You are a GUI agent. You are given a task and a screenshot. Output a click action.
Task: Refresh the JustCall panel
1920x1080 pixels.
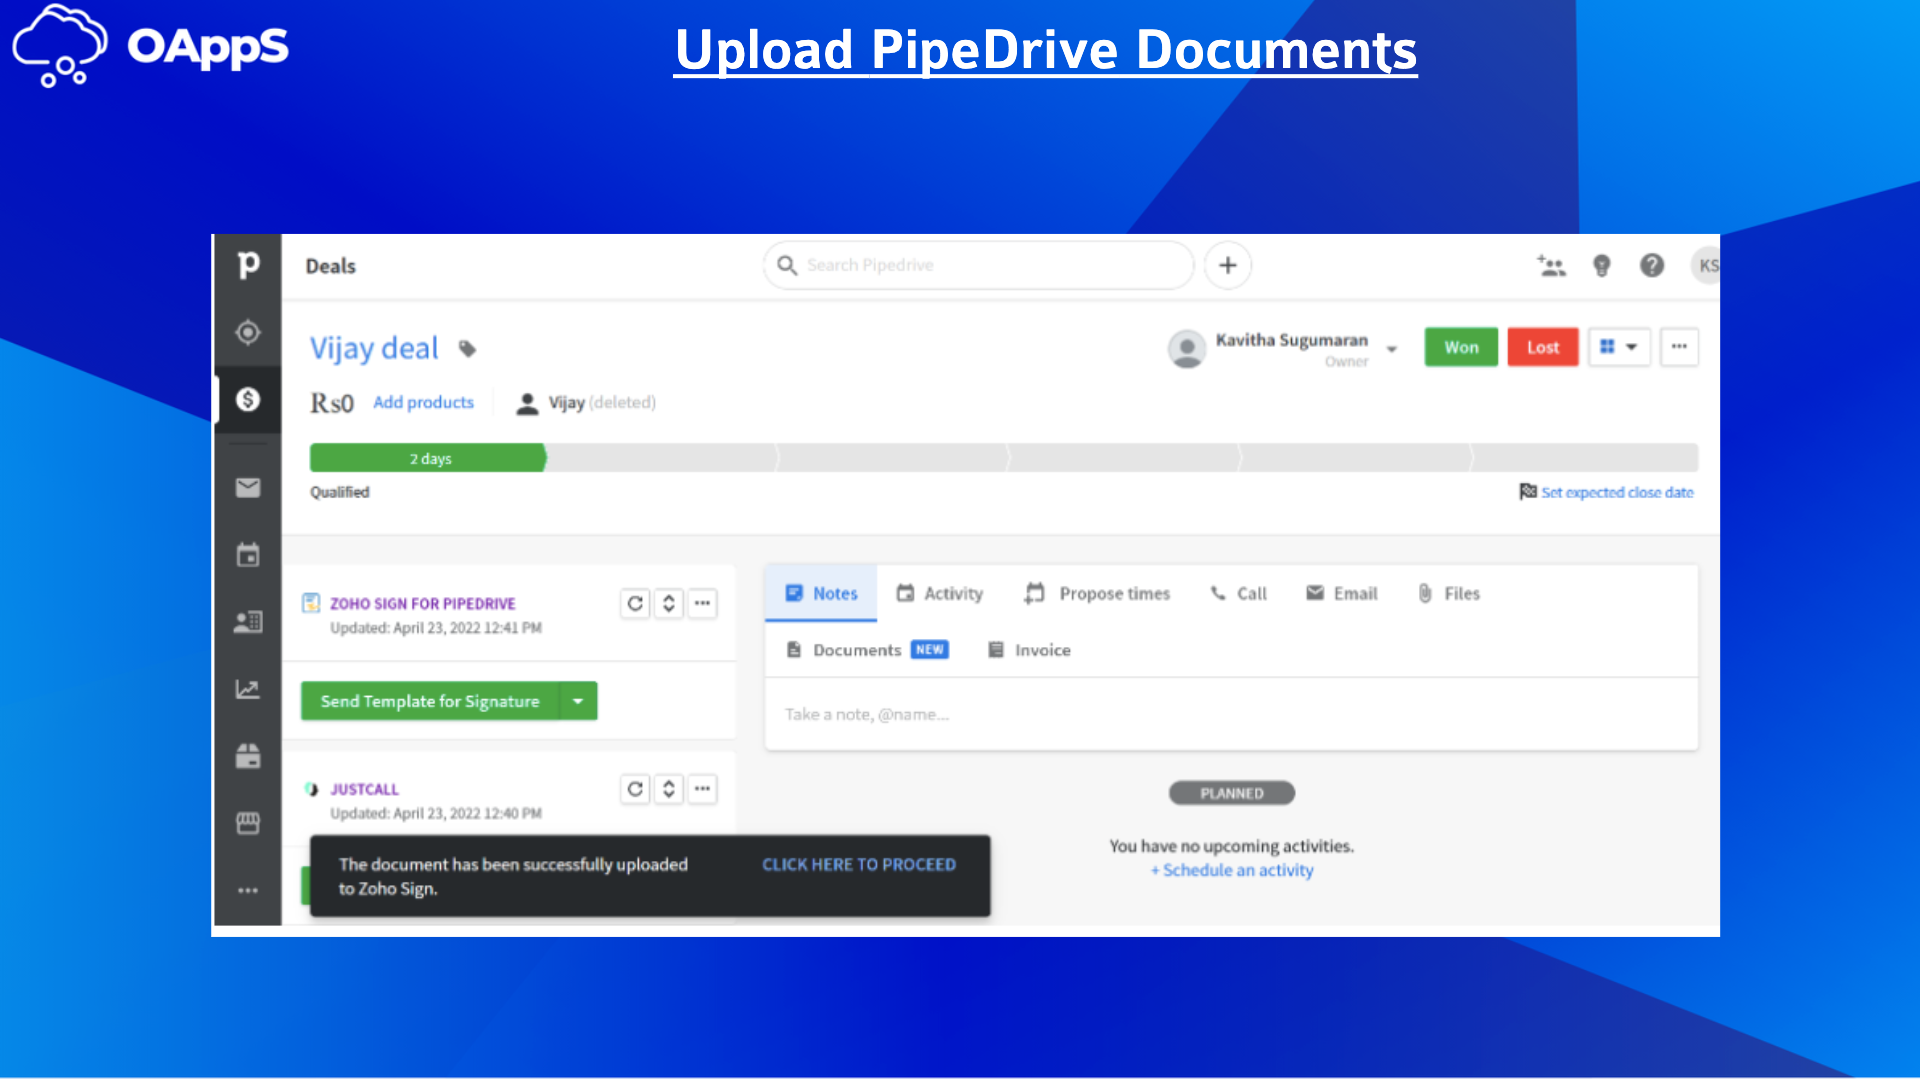click(x=635, y=789)
